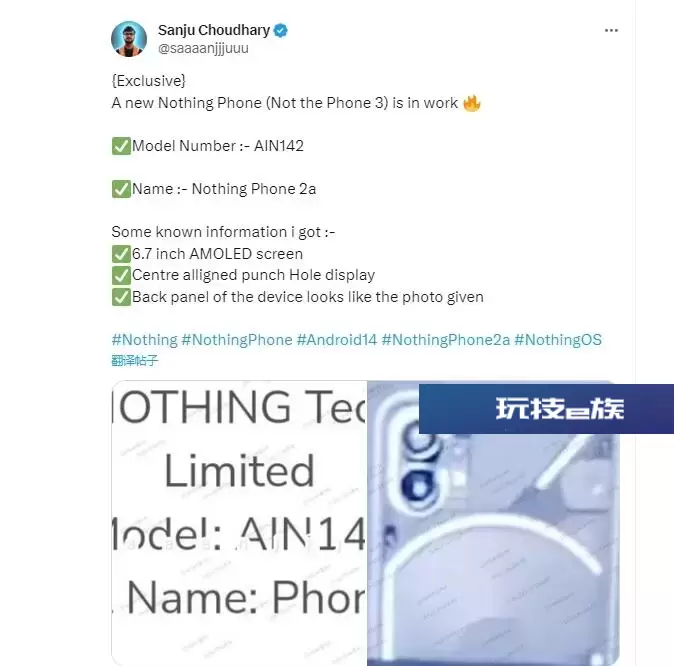The width and height of the screenshot is (675, 666).
Task: Open Sanju Choudhary's profile avatar
Action: 129,39
